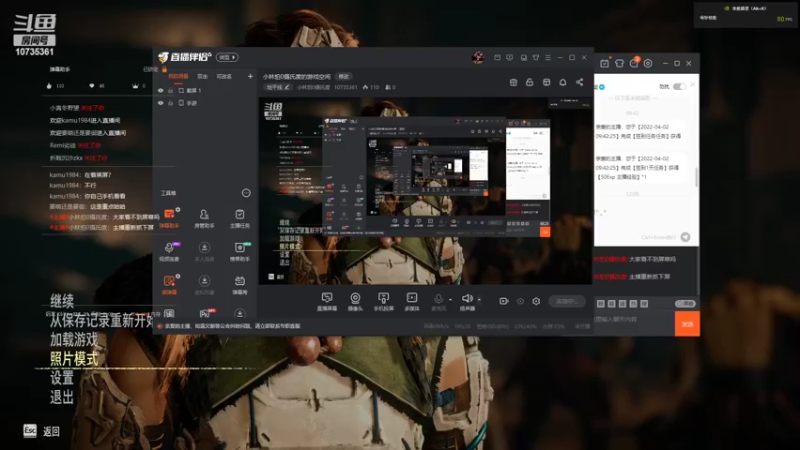The image size is (800, 450).
Task: Add a 多媒体 multimedia source
Action: pyautogui.click(x=412, y=302)
